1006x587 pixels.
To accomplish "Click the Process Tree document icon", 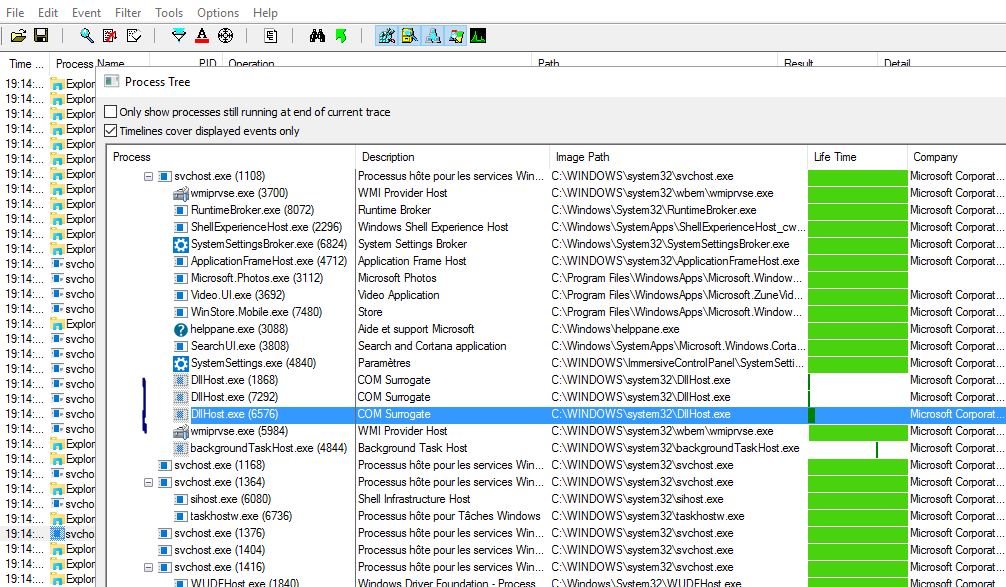I will click(271, 36).
